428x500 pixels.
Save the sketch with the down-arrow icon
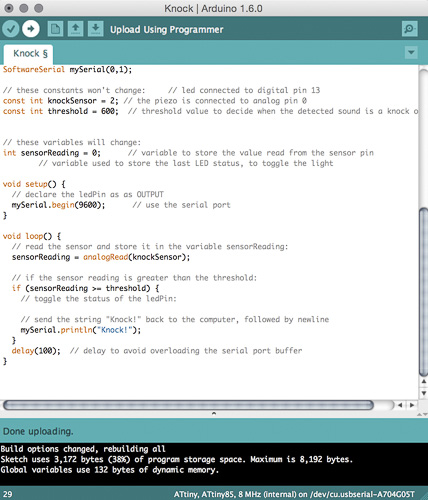pos(95,29)
